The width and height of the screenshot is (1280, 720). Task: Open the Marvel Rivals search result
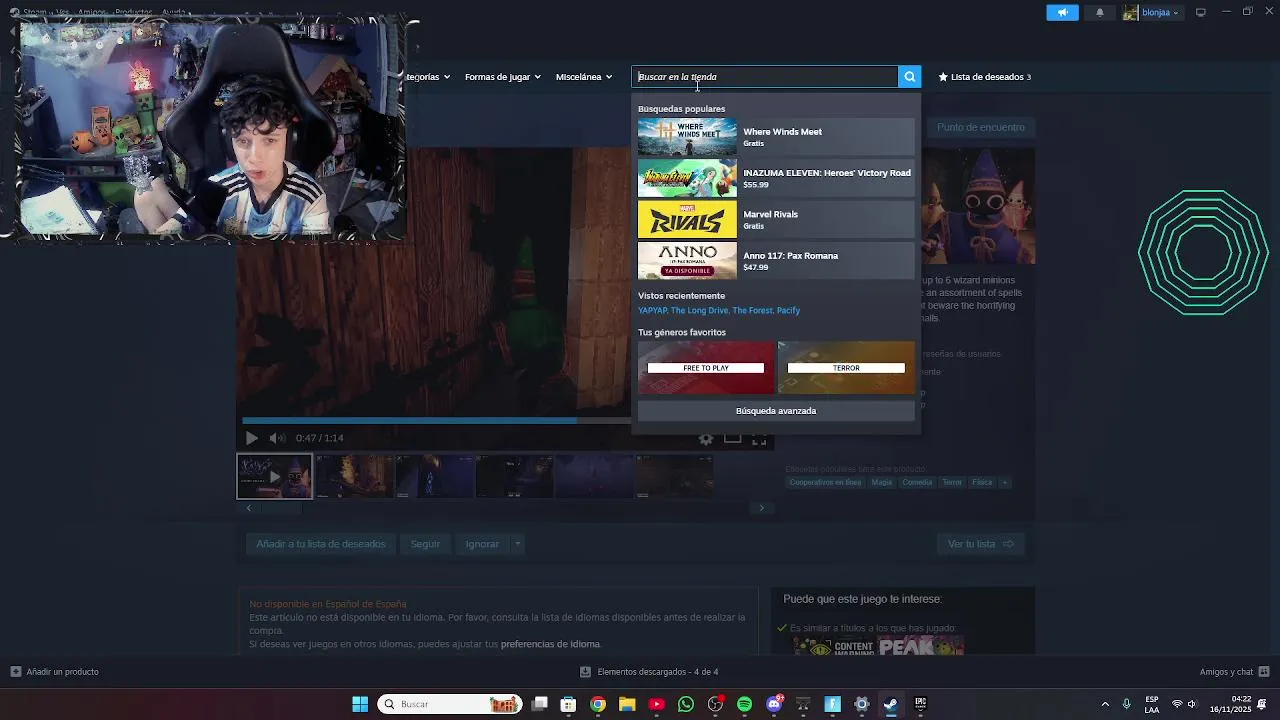(x=776, y=220)
